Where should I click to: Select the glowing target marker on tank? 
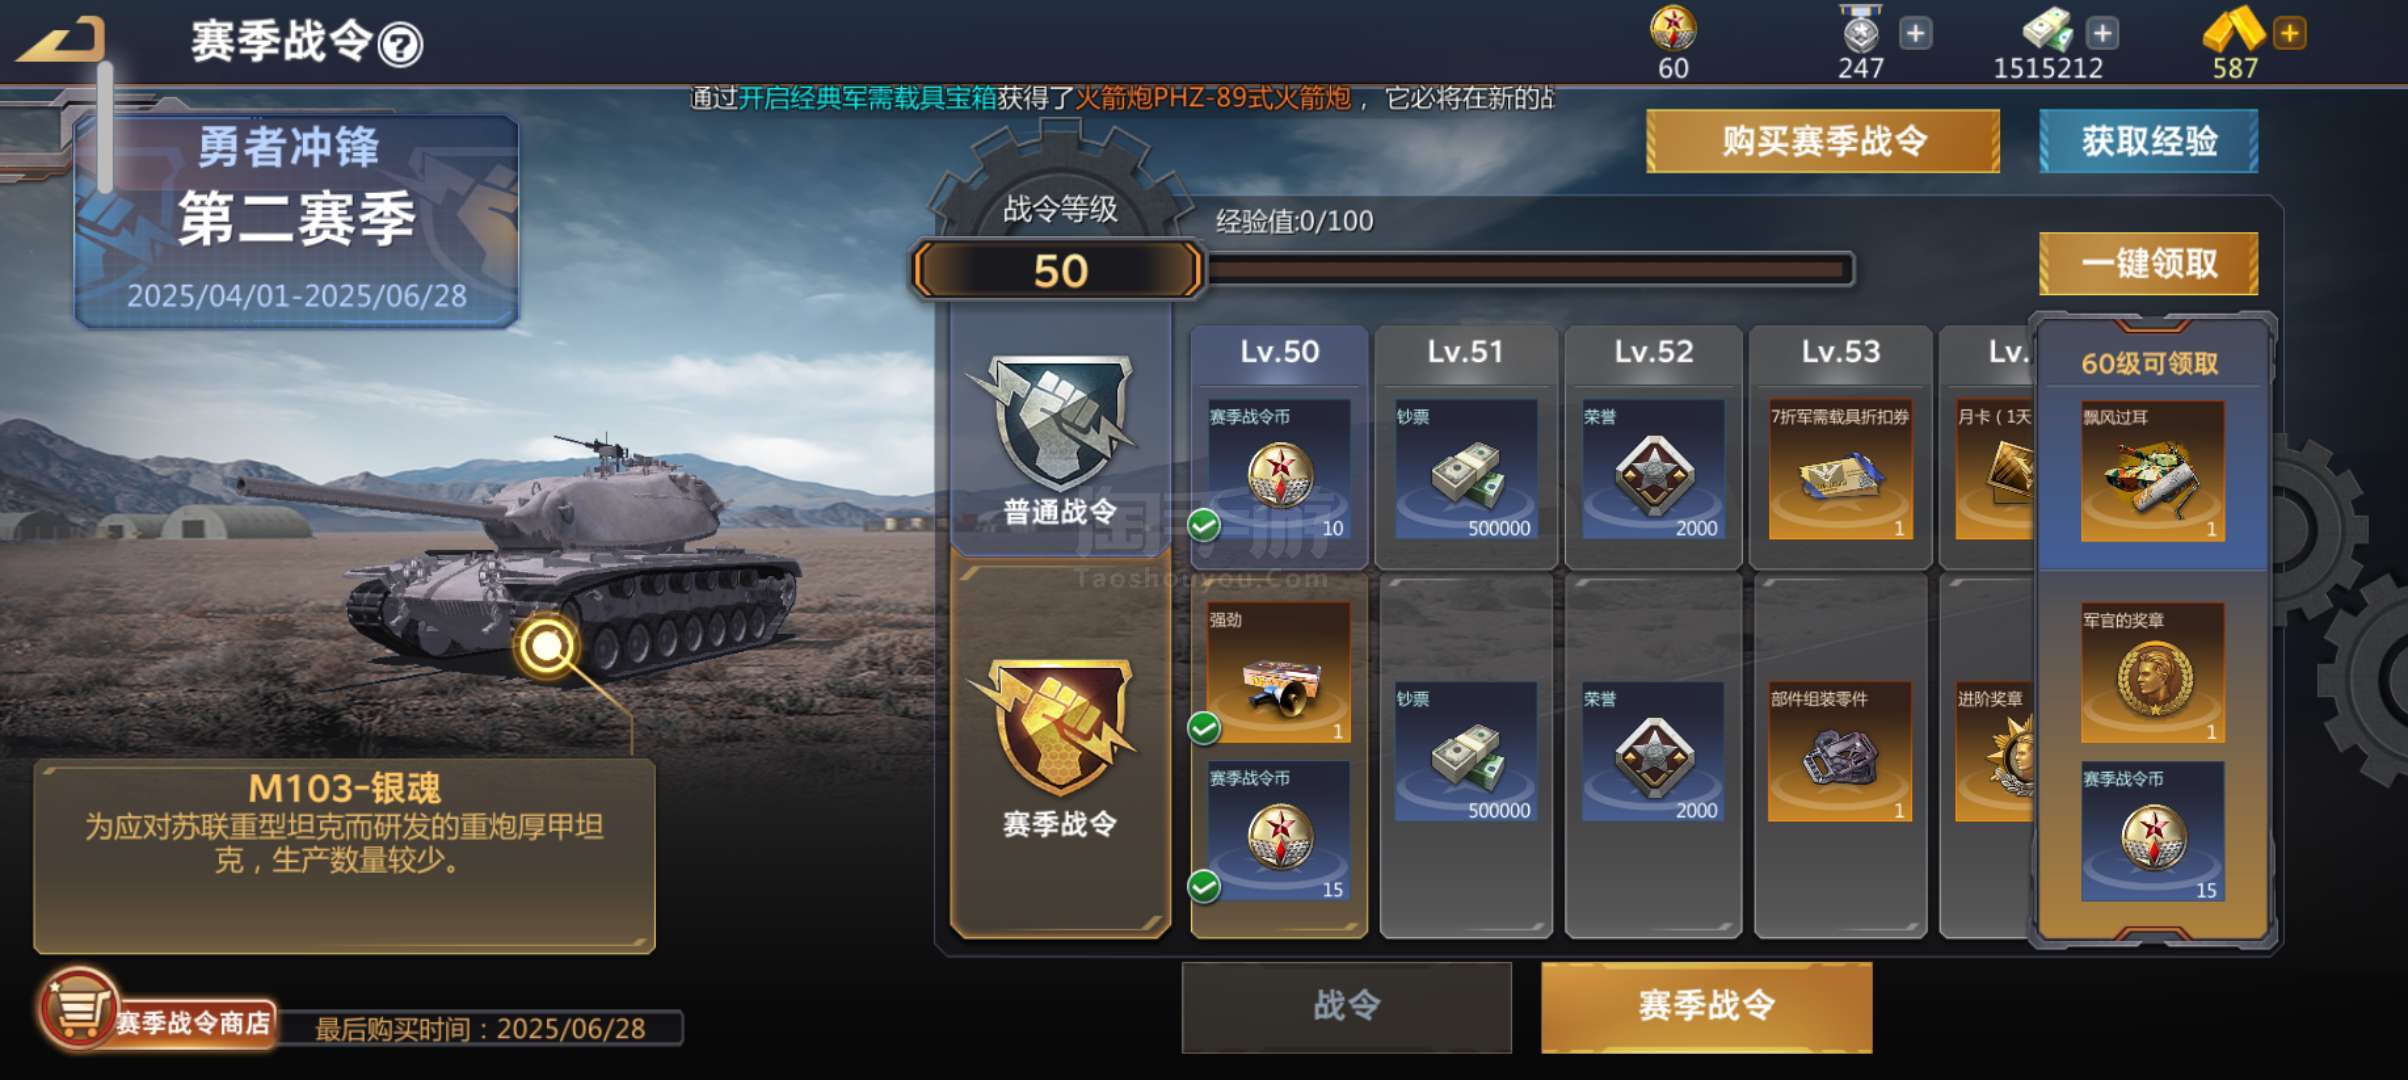click(546, 646)
